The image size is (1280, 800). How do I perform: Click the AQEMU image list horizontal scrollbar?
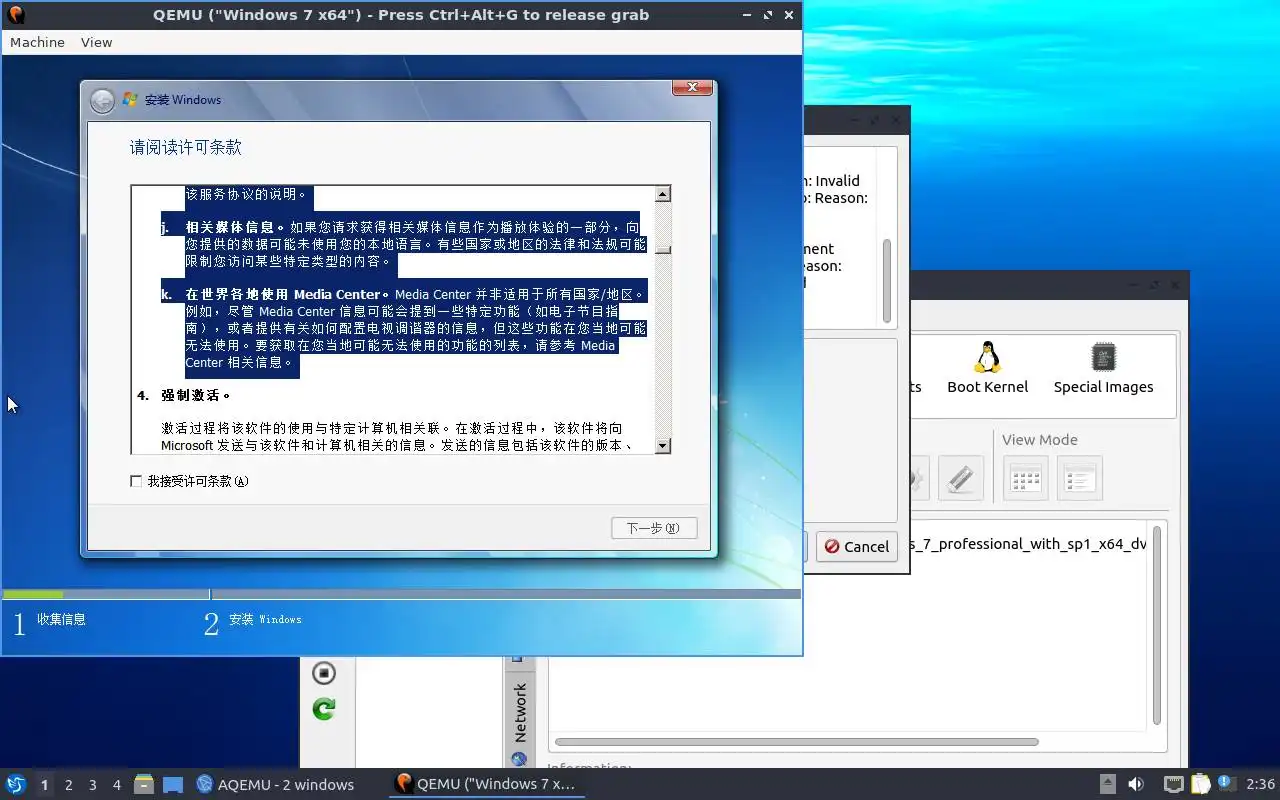[x=797, y=742]
